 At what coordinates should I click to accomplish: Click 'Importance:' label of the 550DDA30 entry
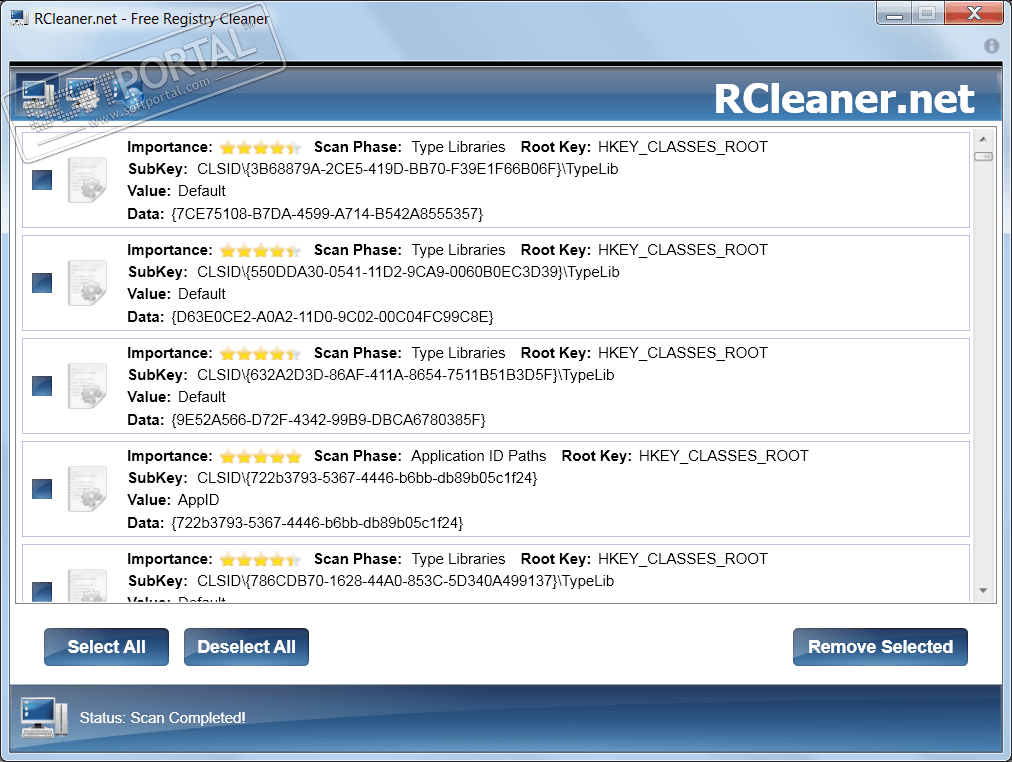[170, 250]
